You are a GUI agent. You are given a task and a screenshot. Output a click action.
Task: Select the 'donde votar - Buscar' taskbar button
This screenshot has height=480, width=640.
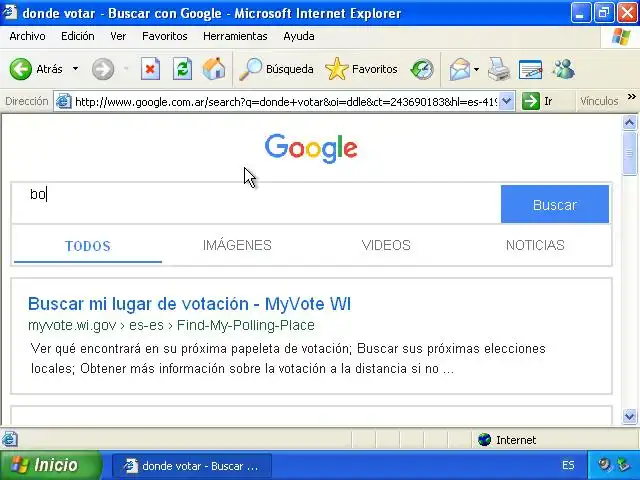(x=191, y=466)
